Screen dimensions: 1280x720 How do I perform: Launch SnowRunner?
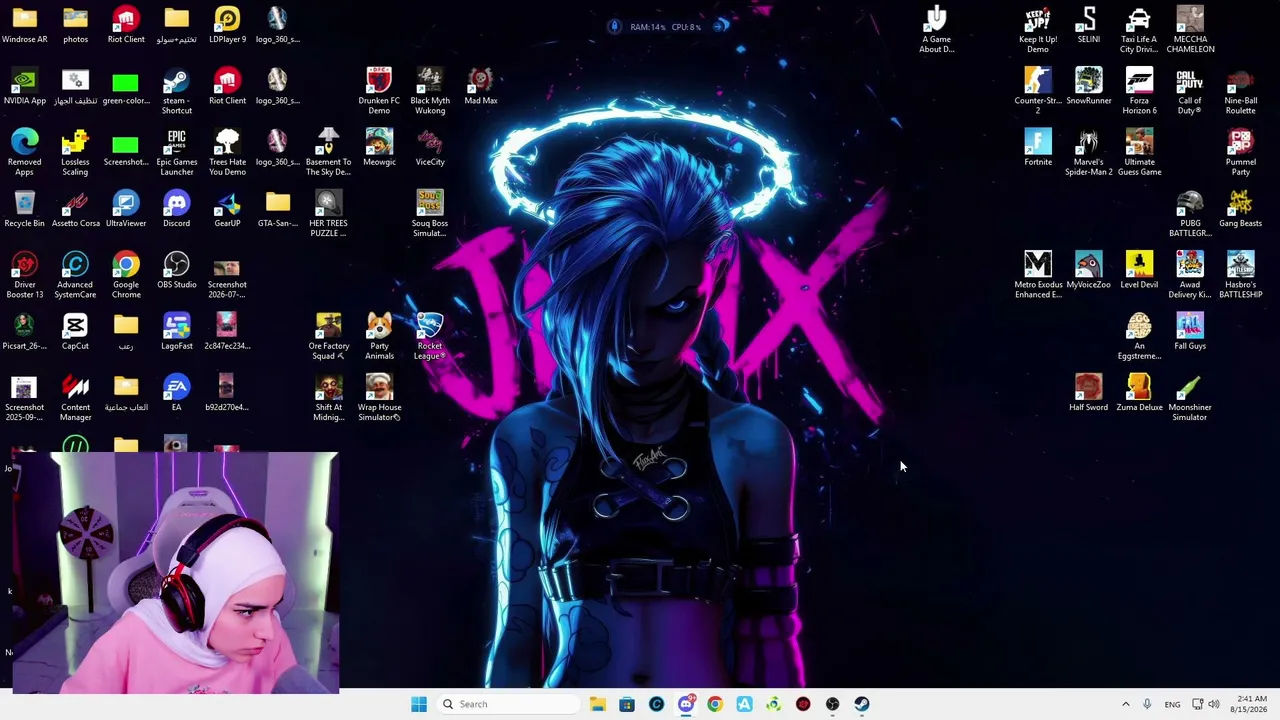[x=1089, y=87]
